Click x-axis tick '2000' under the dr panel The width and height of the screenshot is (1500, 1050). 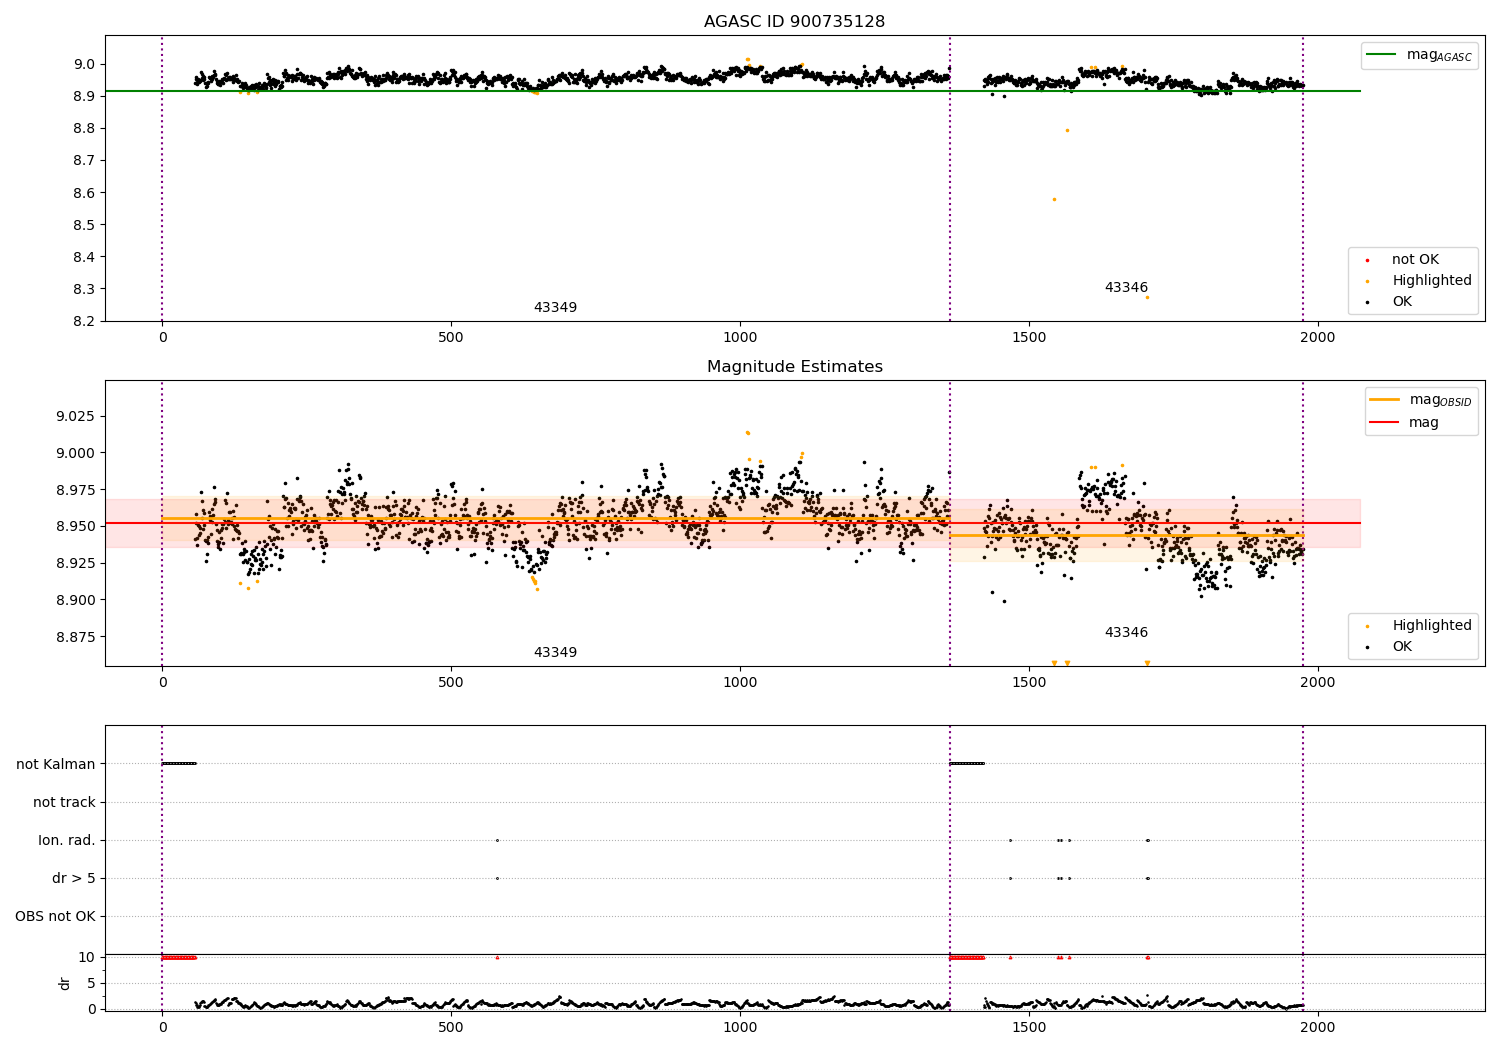[x=1318, y=1028]
